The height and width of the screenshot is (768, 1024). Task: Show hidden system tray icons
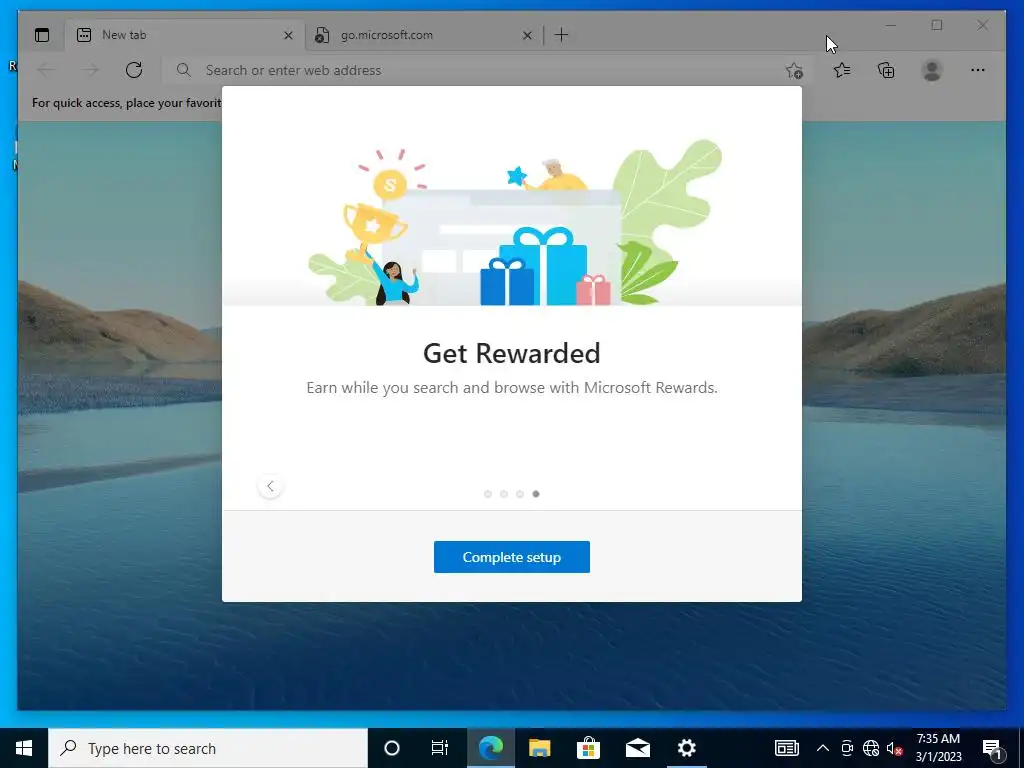(x=823, y=748)
